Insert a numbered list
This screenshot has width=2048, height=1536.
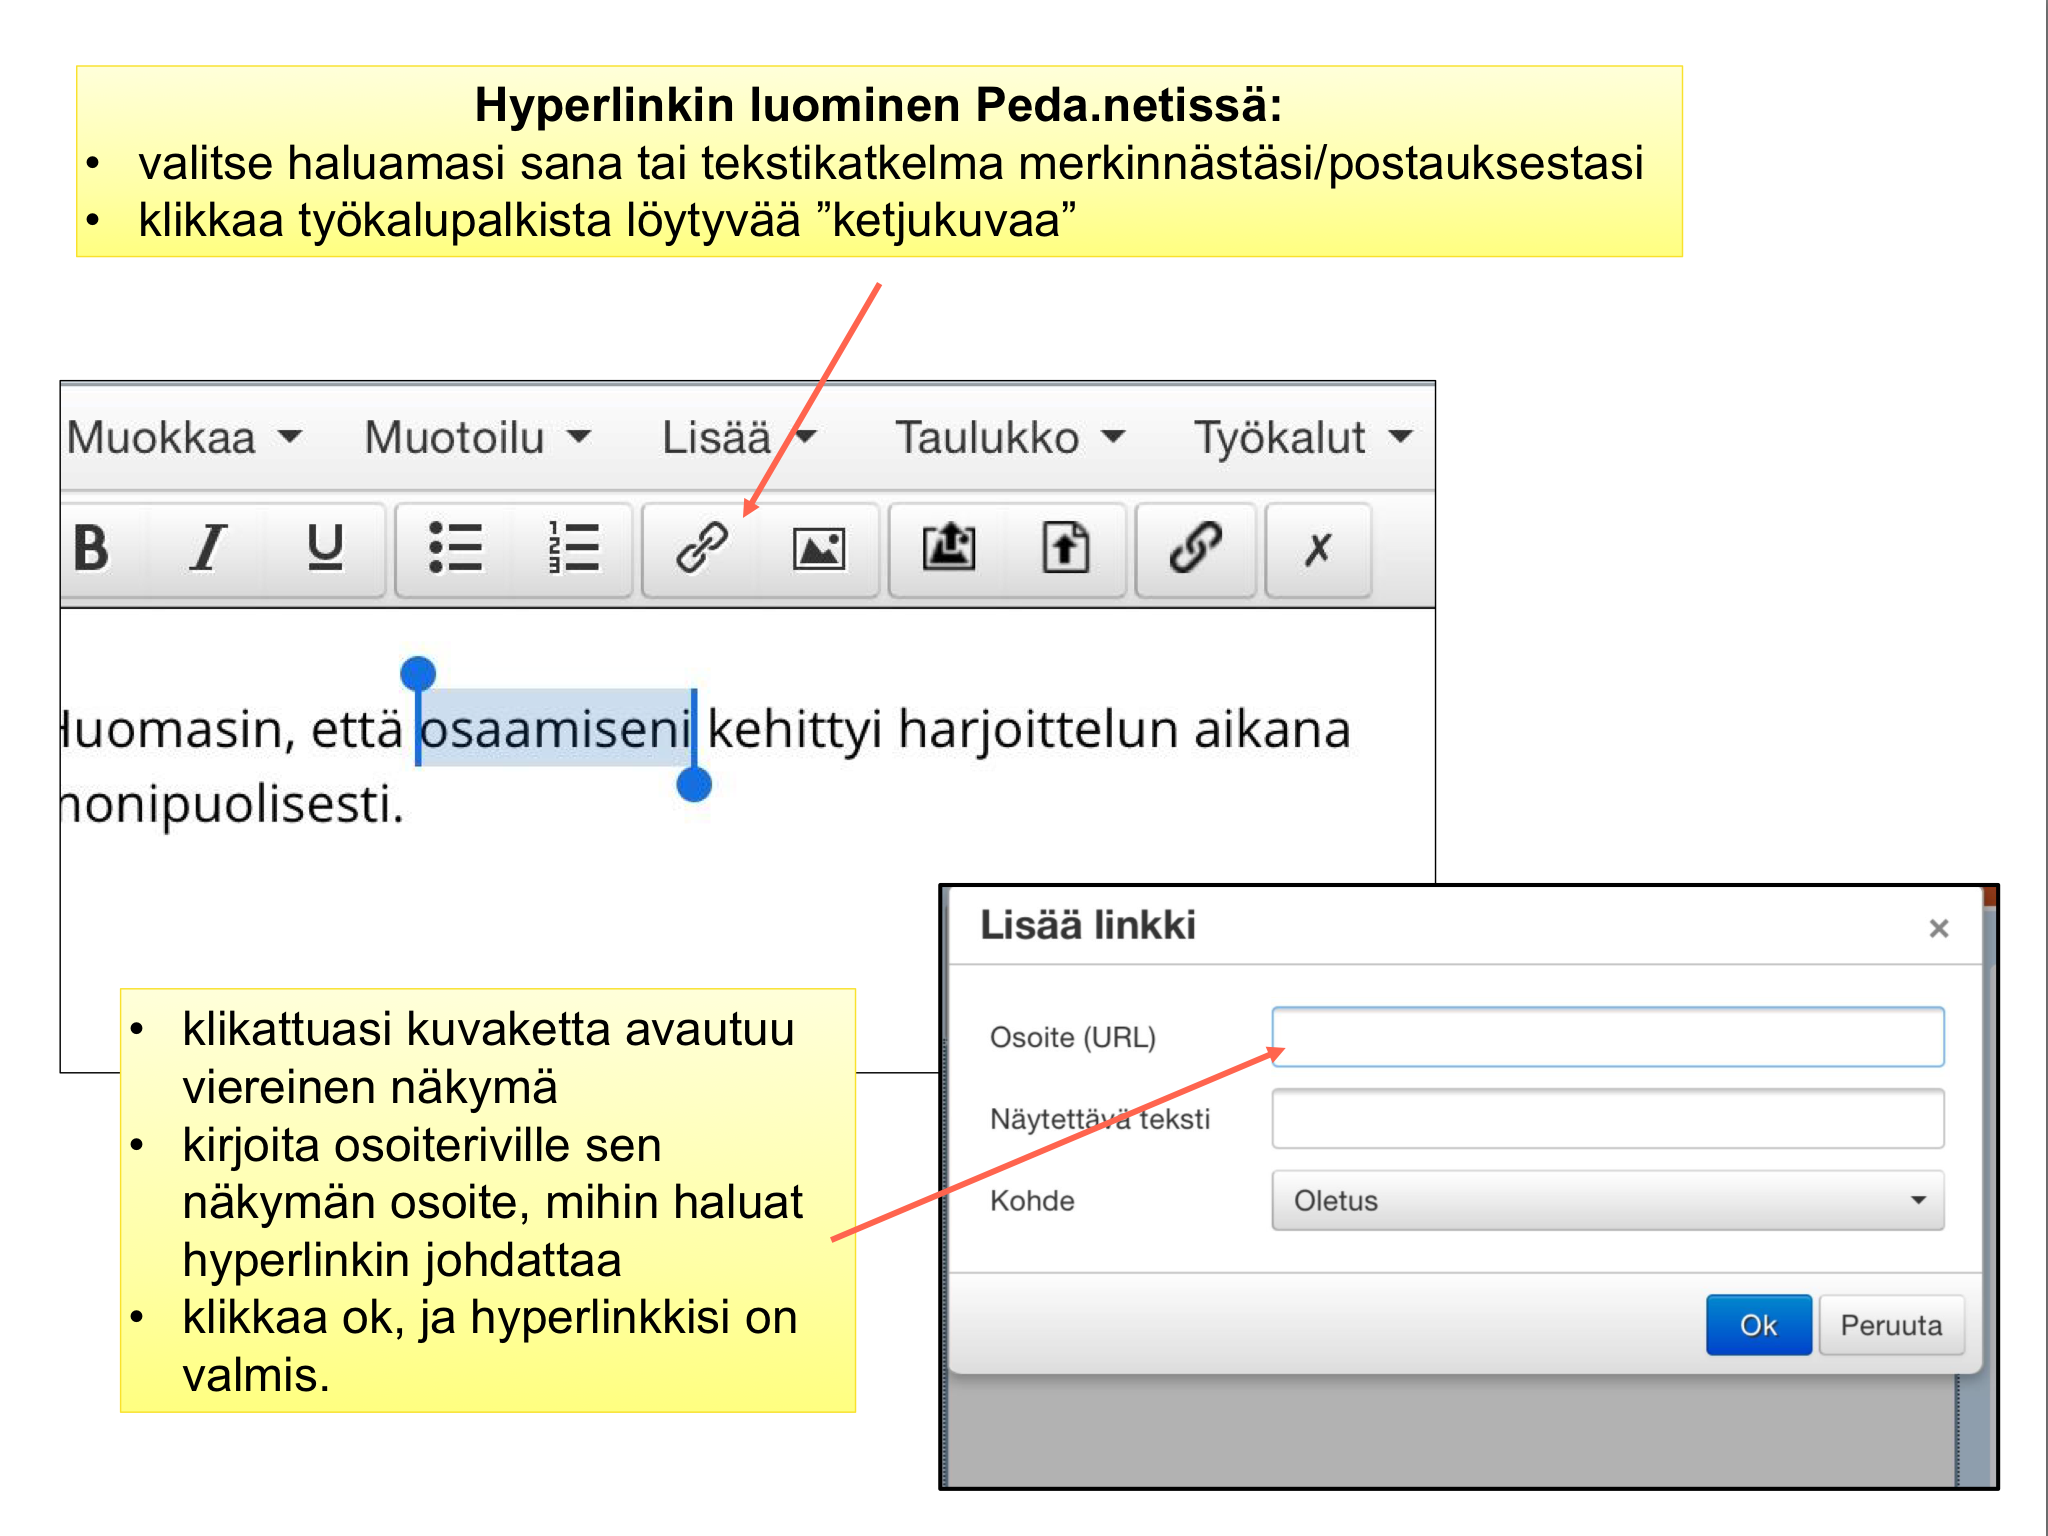point(573,548)
